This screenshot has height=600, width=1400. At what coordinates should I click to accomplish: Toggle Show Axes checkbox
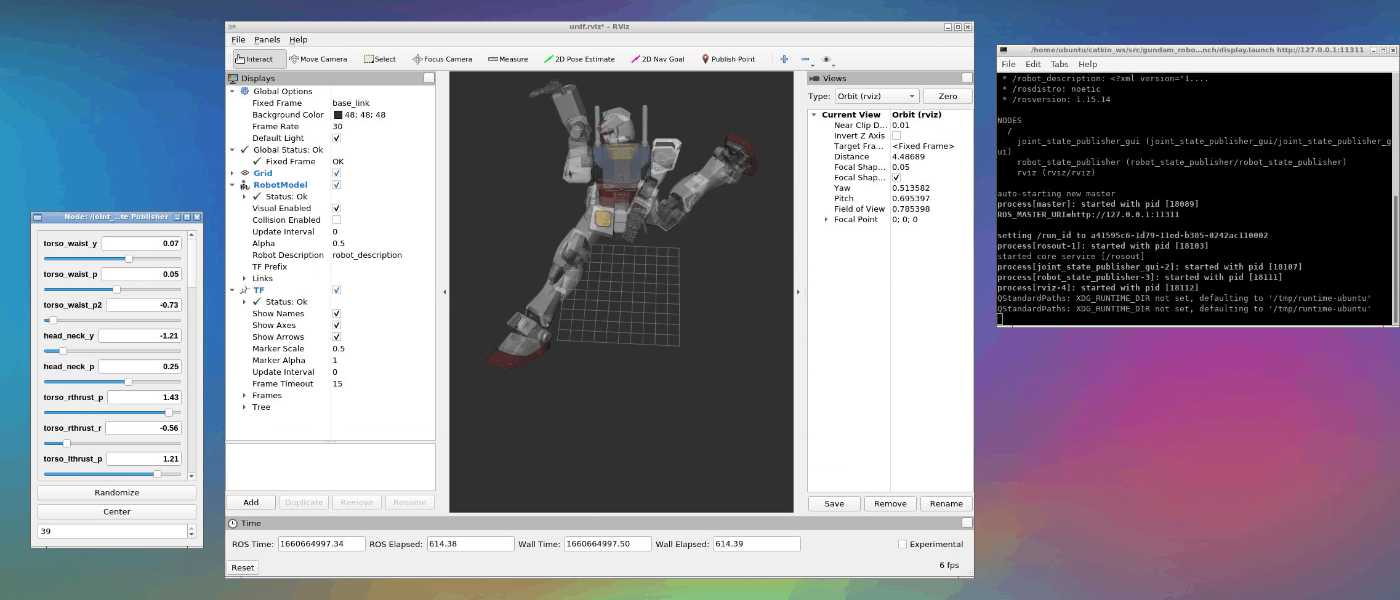tap(336, 325)
